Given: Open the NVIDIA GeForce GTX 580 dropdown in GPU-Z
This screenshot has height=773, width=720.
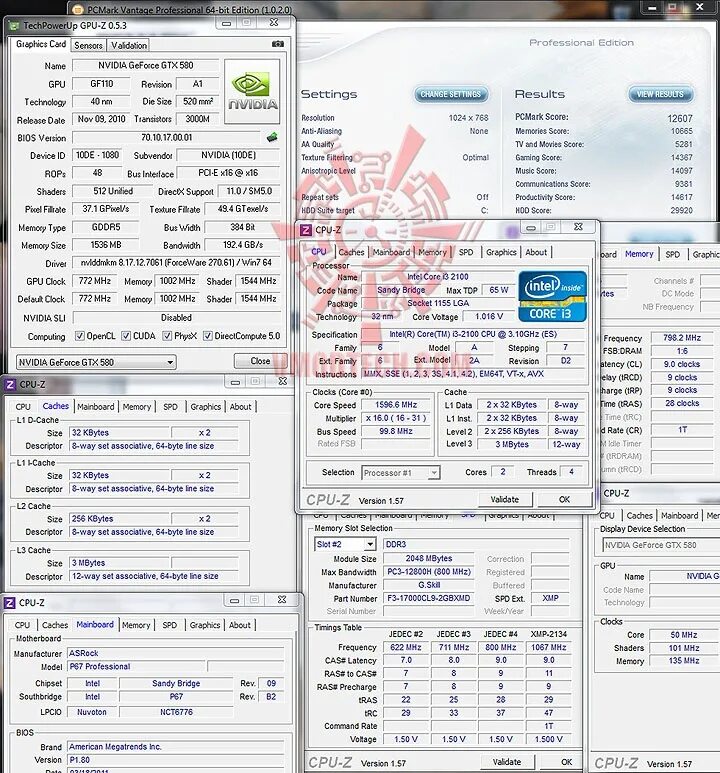Looking at the screenshot, I should (96, 362).
